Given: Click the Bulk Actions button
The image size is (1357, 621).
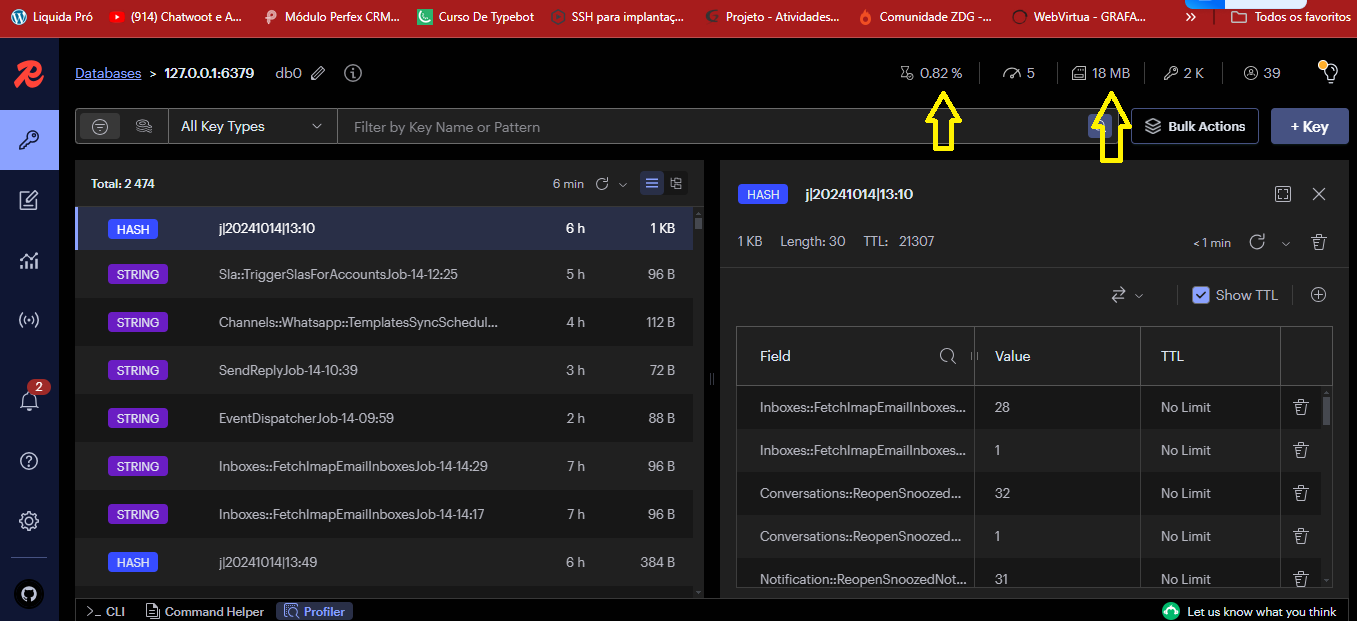Looking at the screenshot, I should [x=1195, y=127].
